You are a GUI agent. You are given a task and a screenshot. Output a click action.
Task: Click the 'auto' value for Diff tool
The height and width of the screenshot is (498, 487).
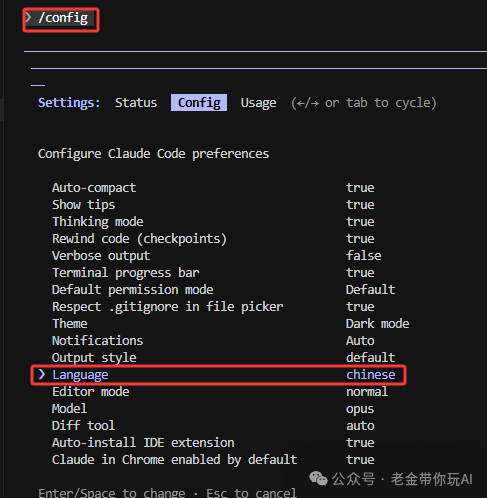pos(360,426)
